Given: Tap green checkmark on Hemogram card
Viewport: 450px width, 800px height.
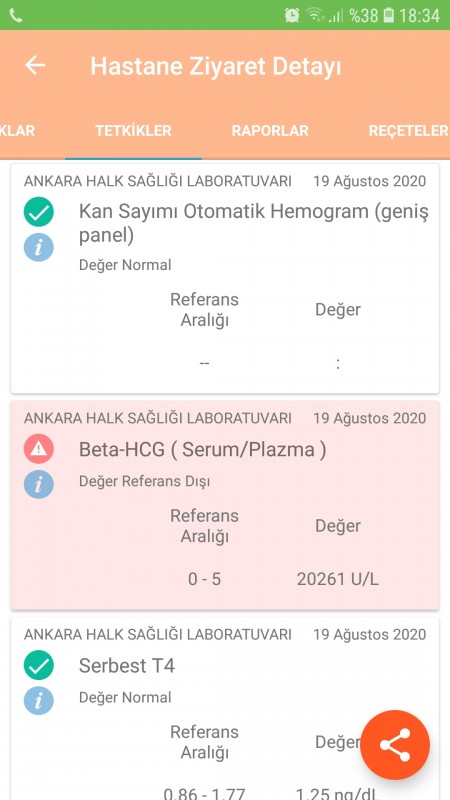Looking at the screenshot, I should (x=39, y=212).
